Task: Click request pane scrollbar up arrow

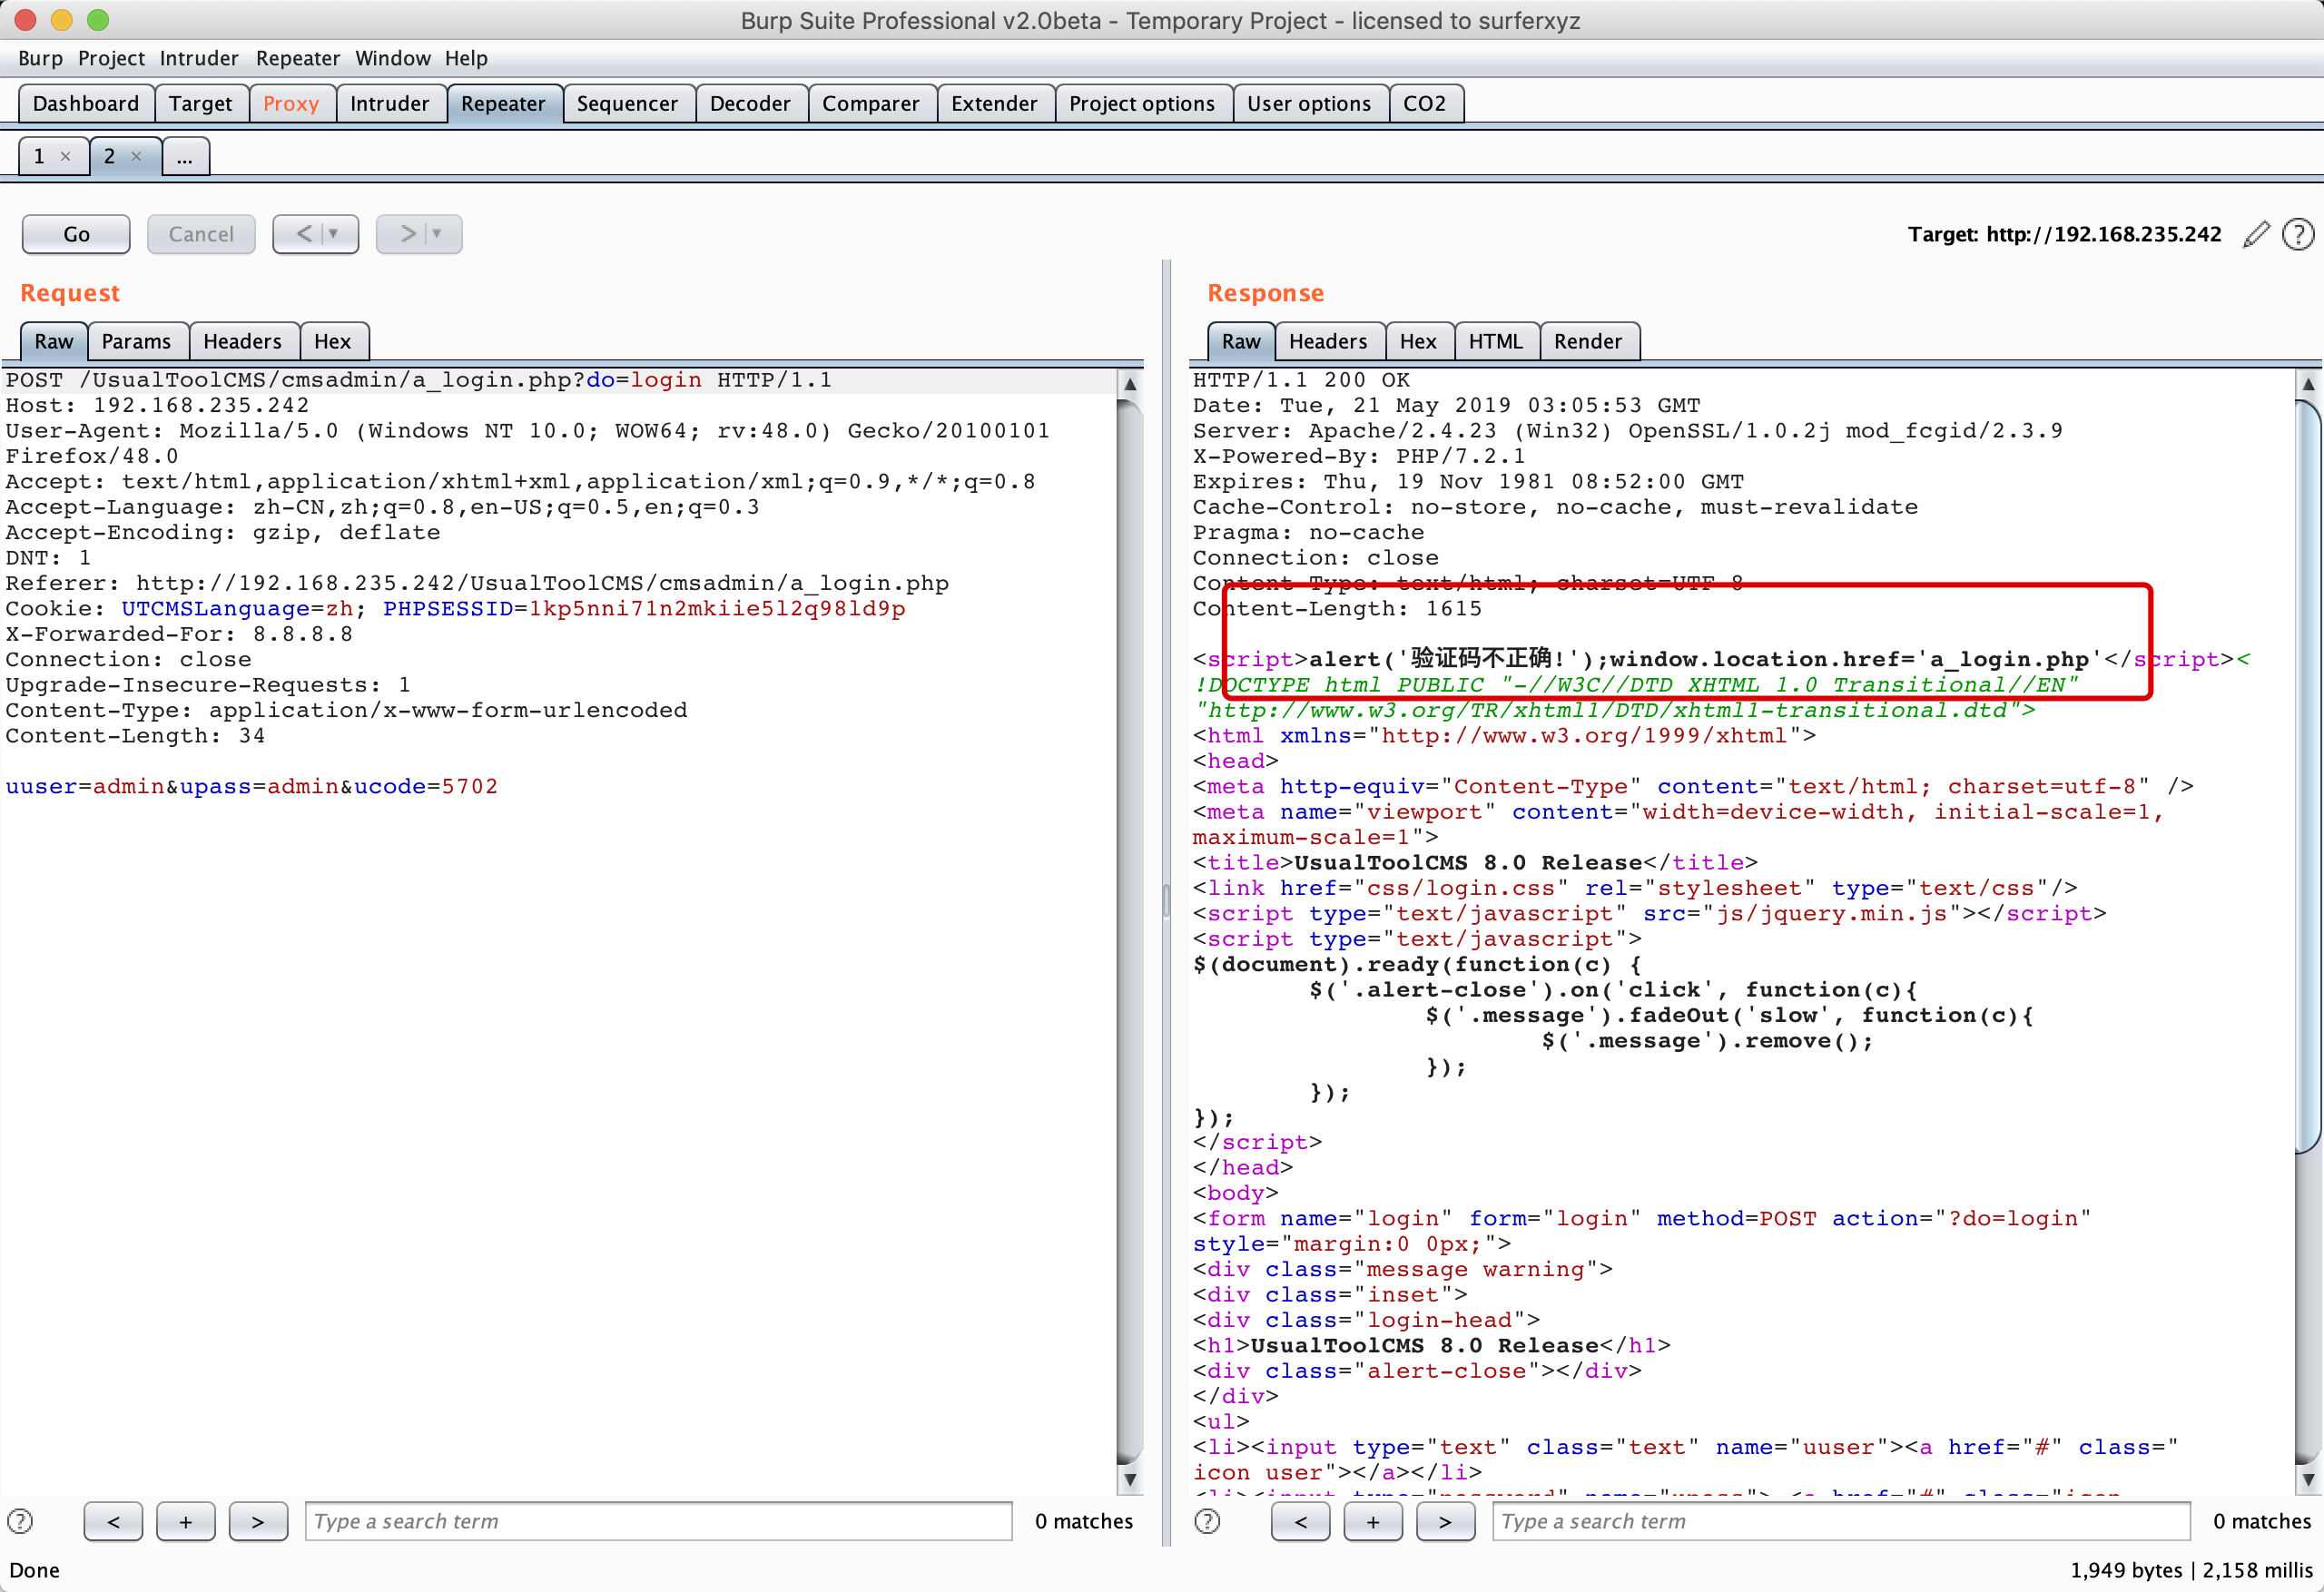Action: 1130,384
